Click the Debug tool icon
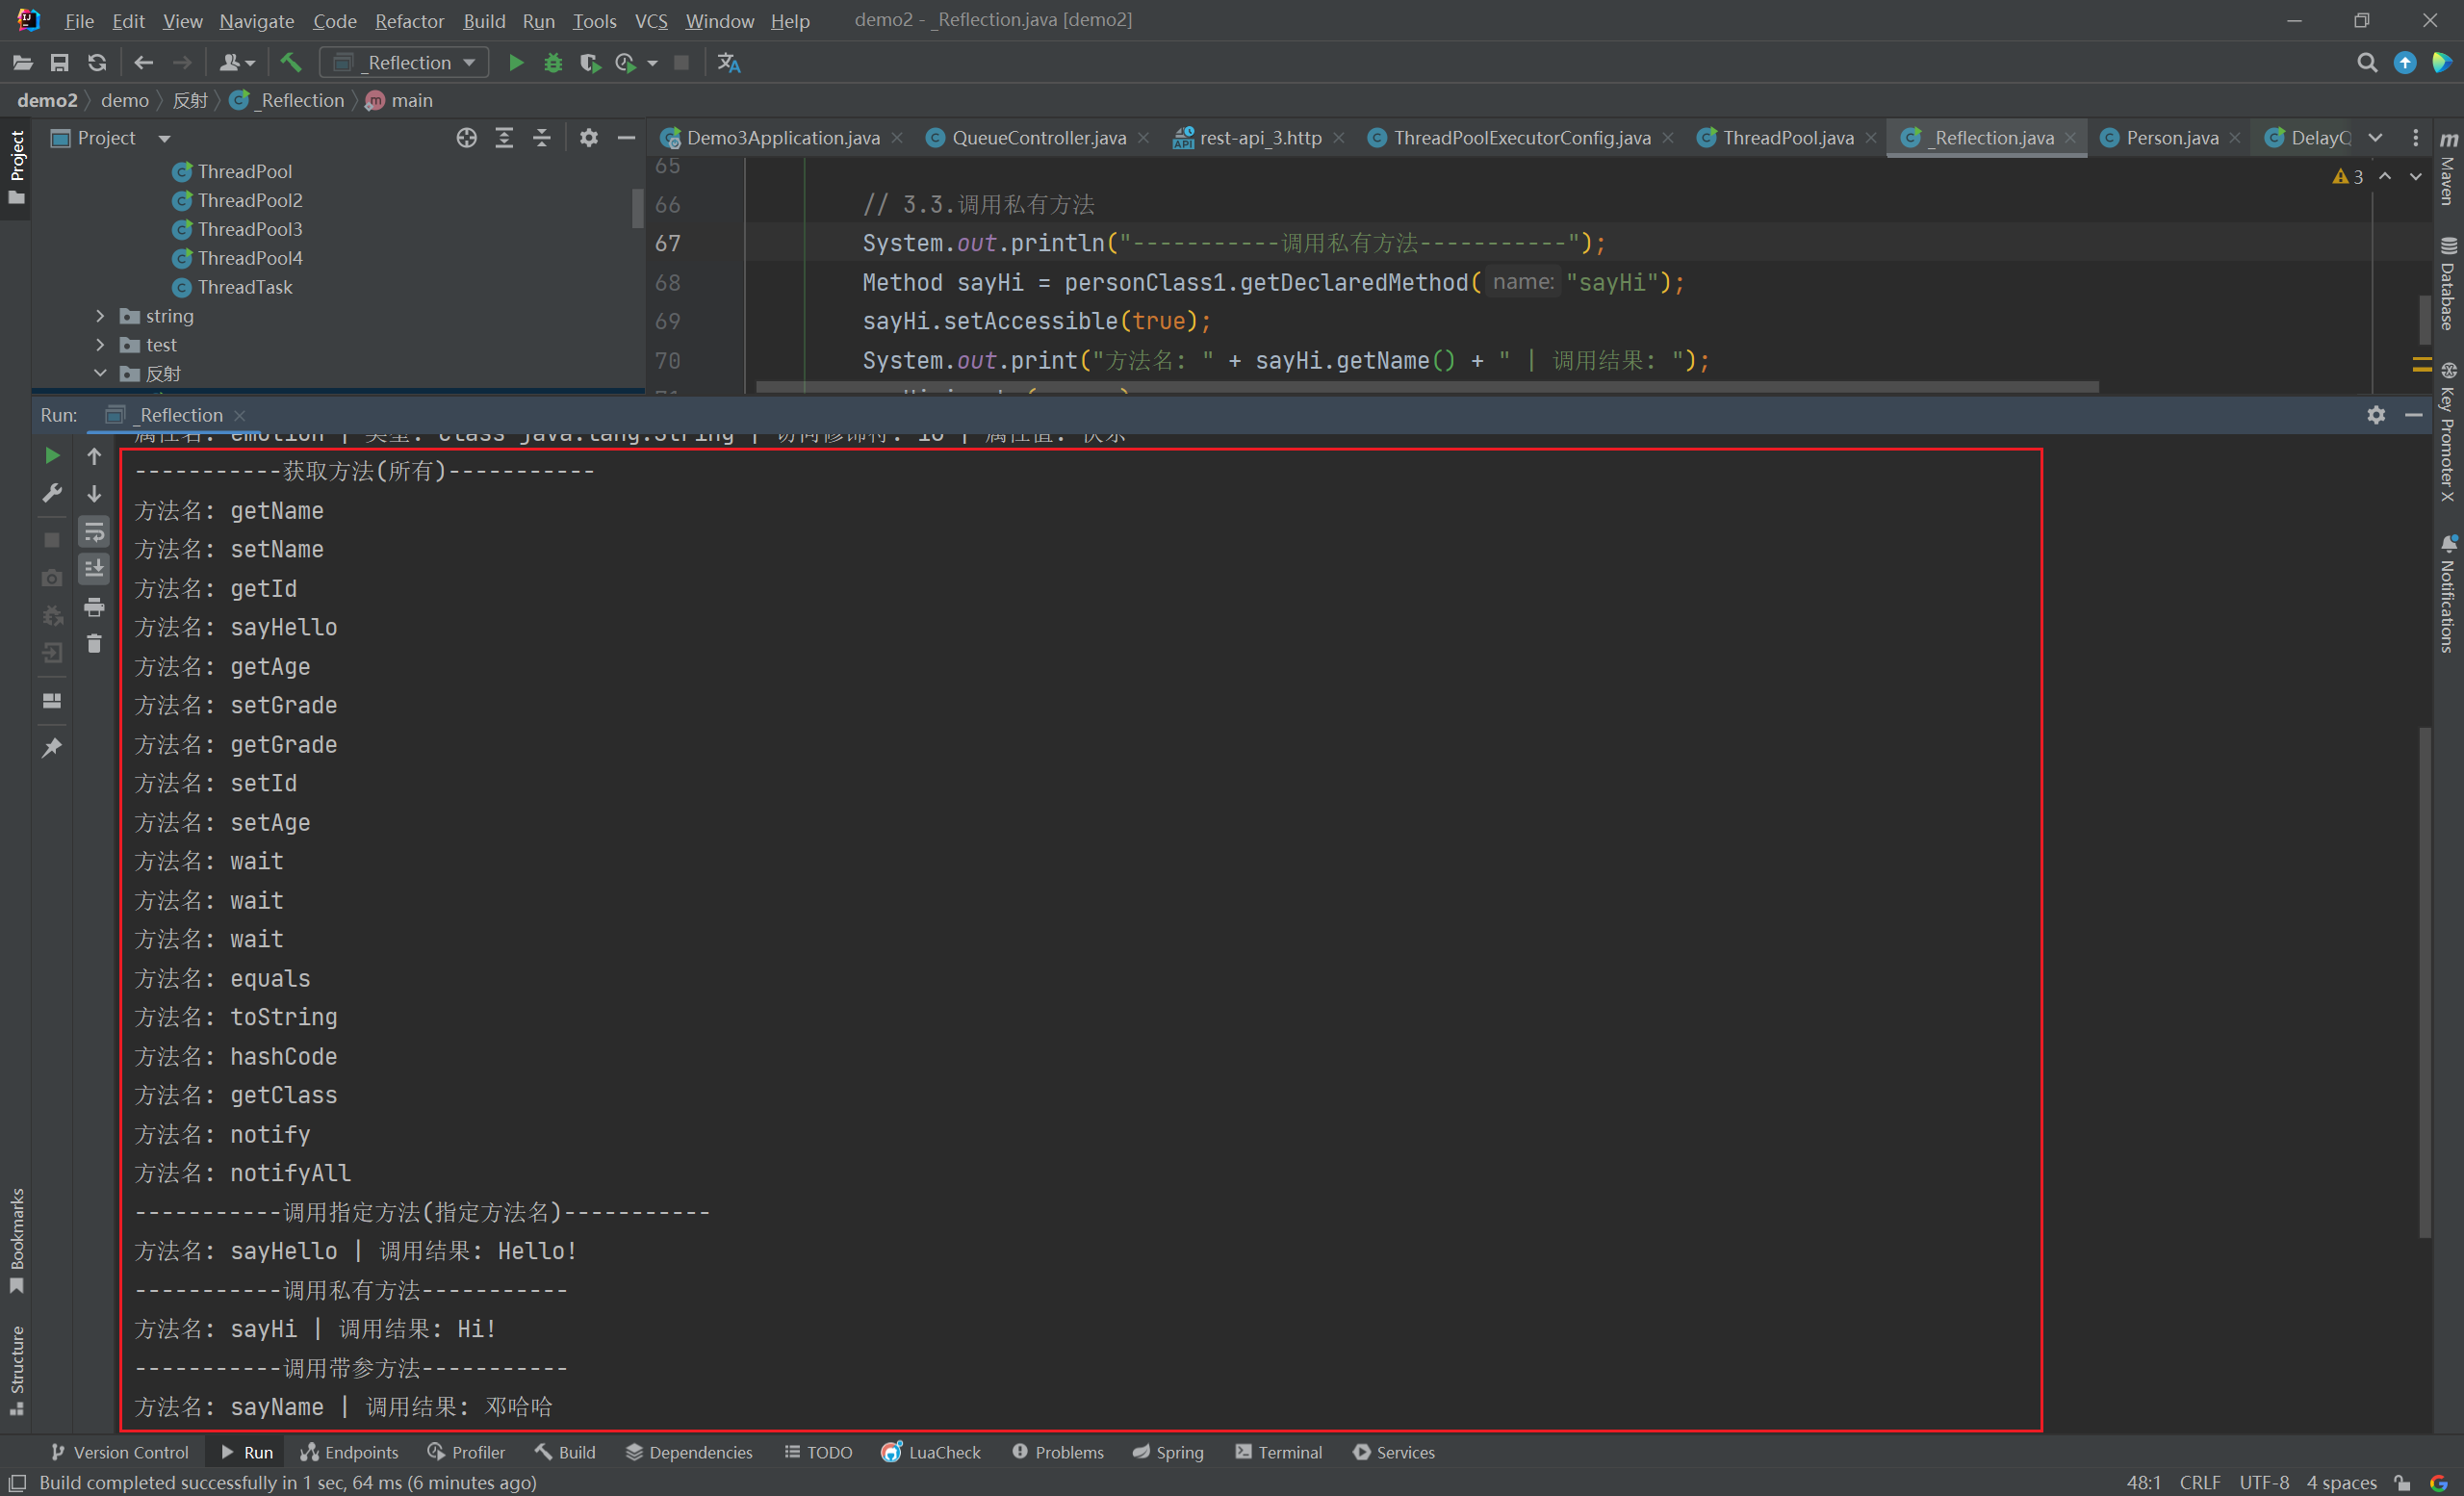Image resolution: width=2464 pixels, height=1496 pixels. [x=551, y=65]
